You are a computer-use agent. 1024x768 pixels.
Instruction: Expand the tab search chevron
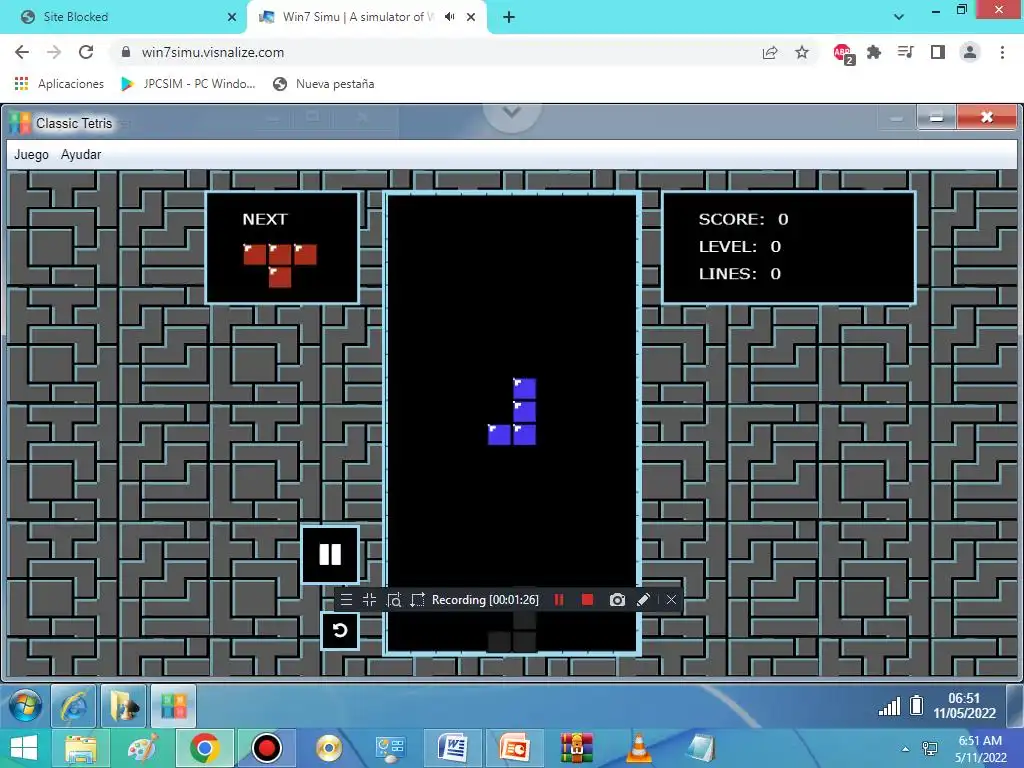click(899, 17)
